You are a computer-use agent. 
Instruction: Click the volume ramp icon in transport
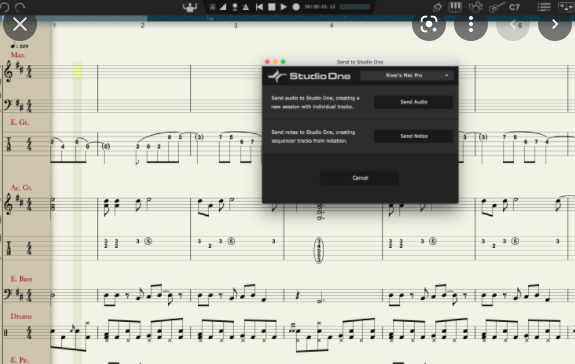tap(223, 7)
